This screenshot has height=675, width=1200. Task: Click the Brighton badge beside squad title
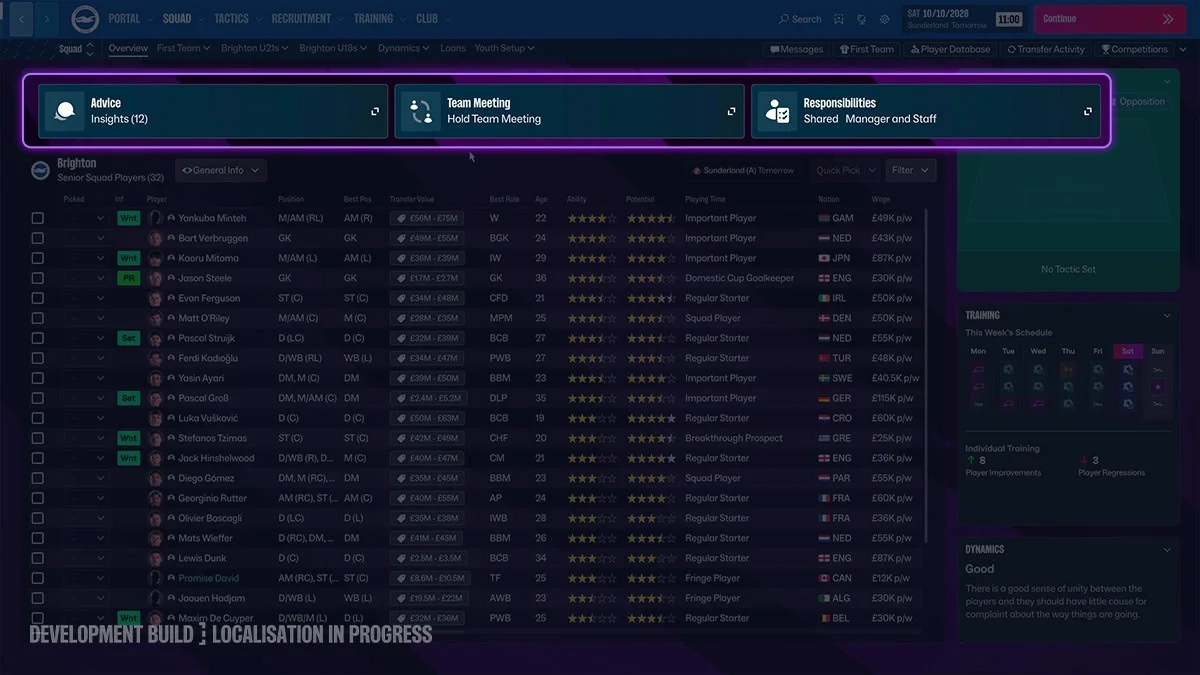coord(41,170)
